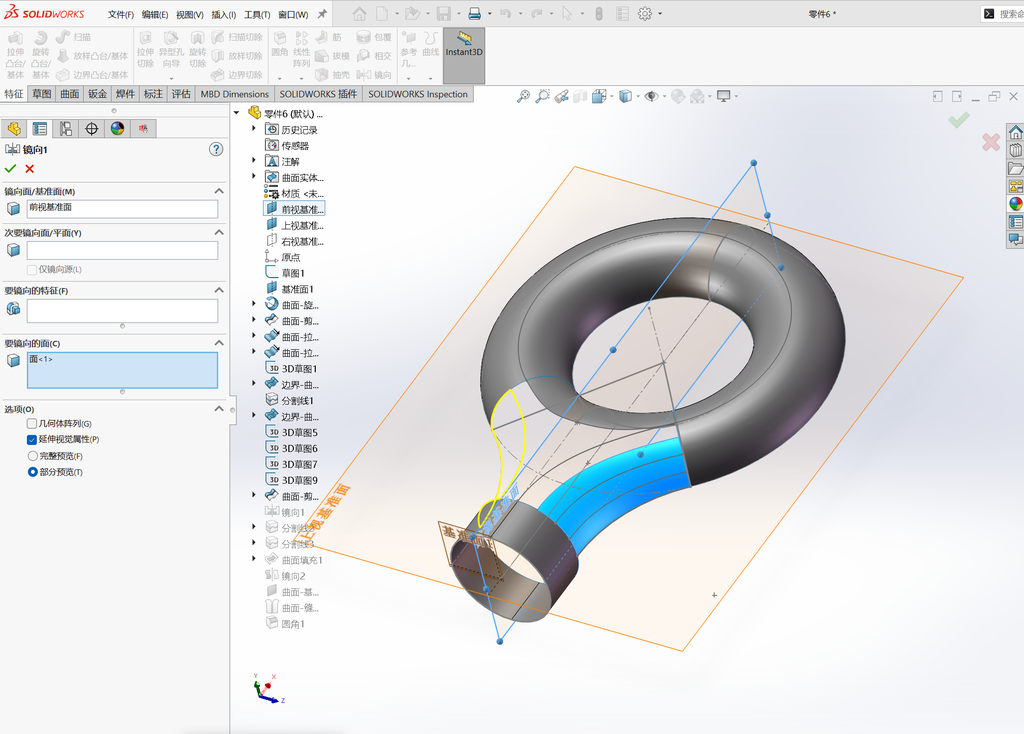Switch to the FeatureManager design tree tab icon

[x=14, y=129]
